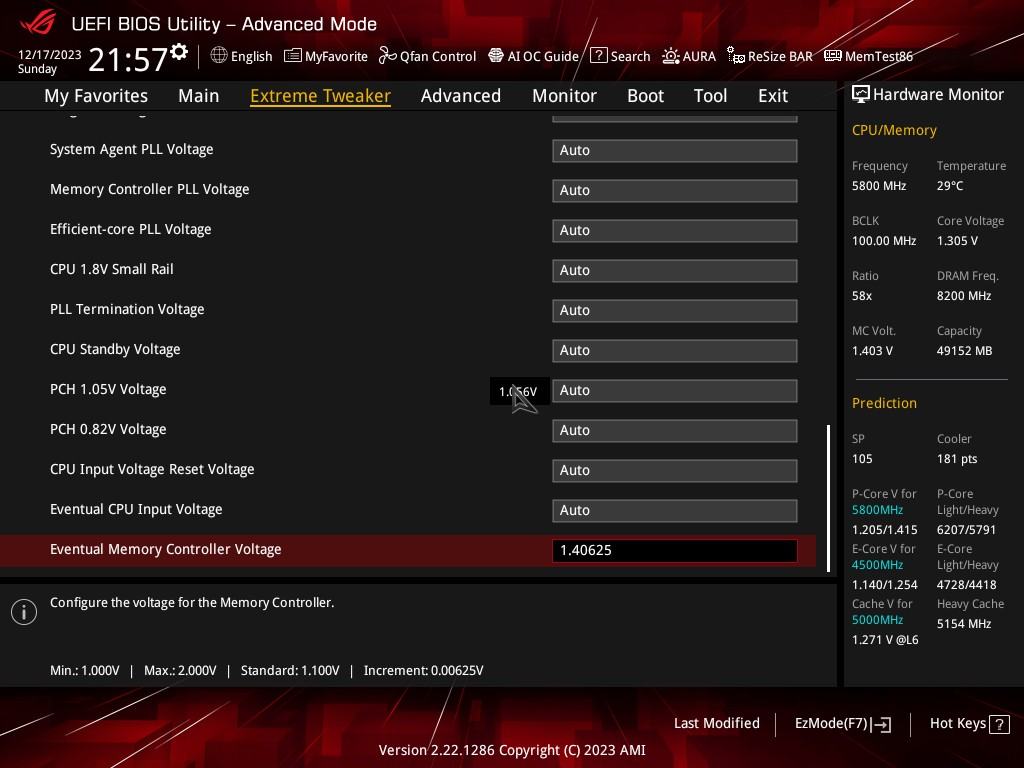Screen dimensions: 1024x768
Task: Switch to Main tab
Action: pyautogui.click(x=199, y=96)
